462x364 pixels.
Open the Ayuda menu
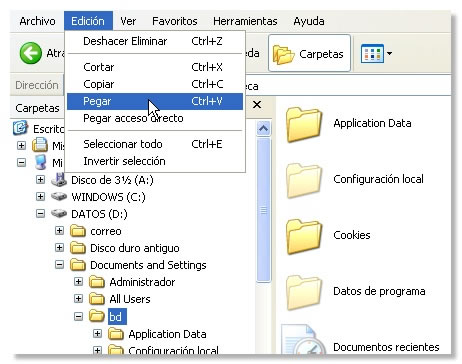(x=309, y=21)
